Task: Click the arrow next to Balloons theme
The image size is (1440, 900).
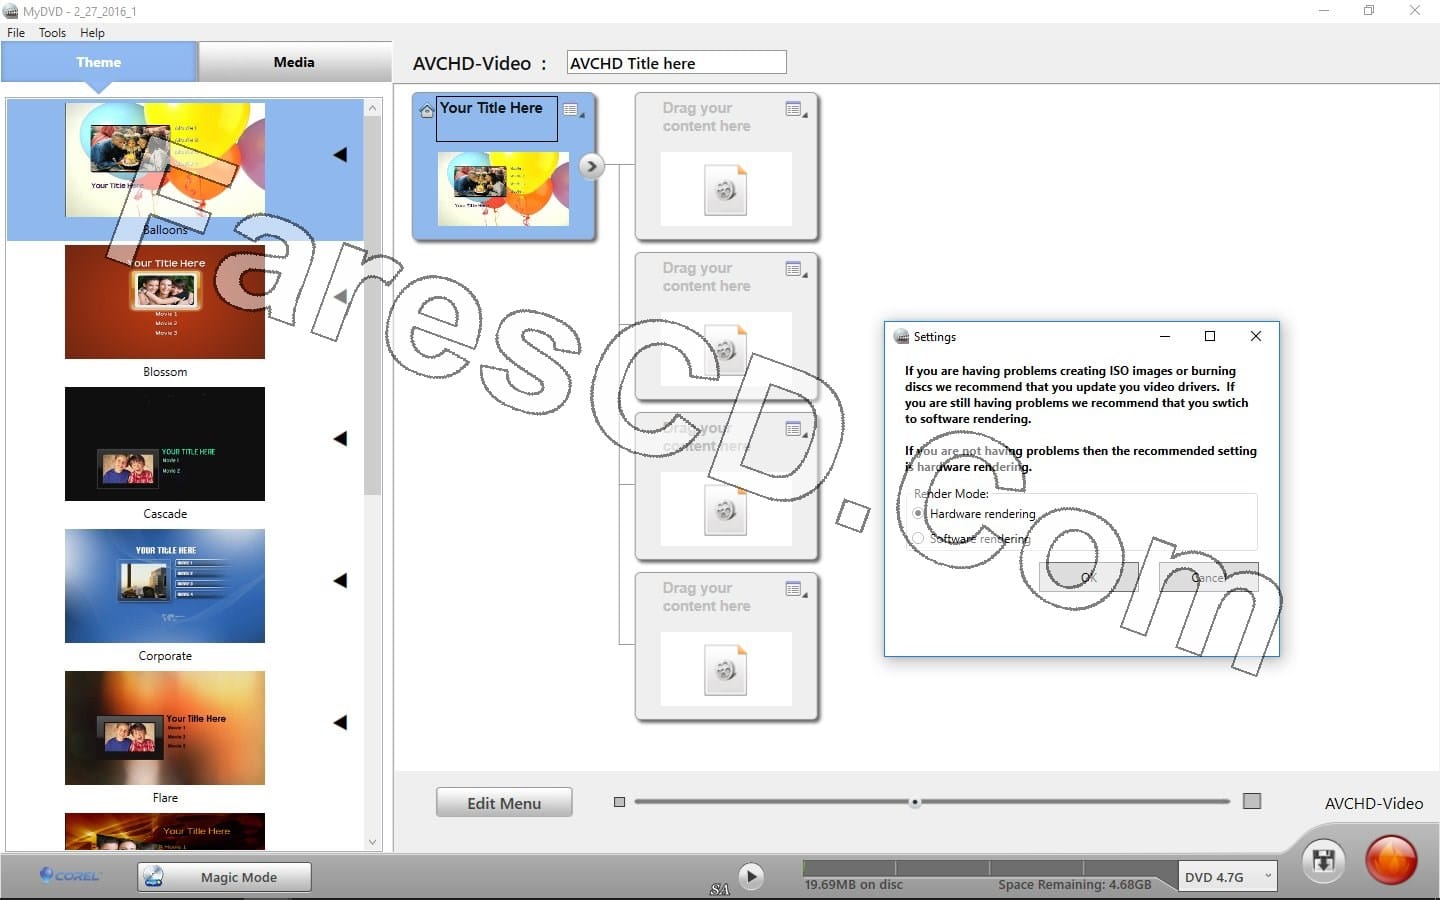Action: pyautogui.click(x=340, y=154)
